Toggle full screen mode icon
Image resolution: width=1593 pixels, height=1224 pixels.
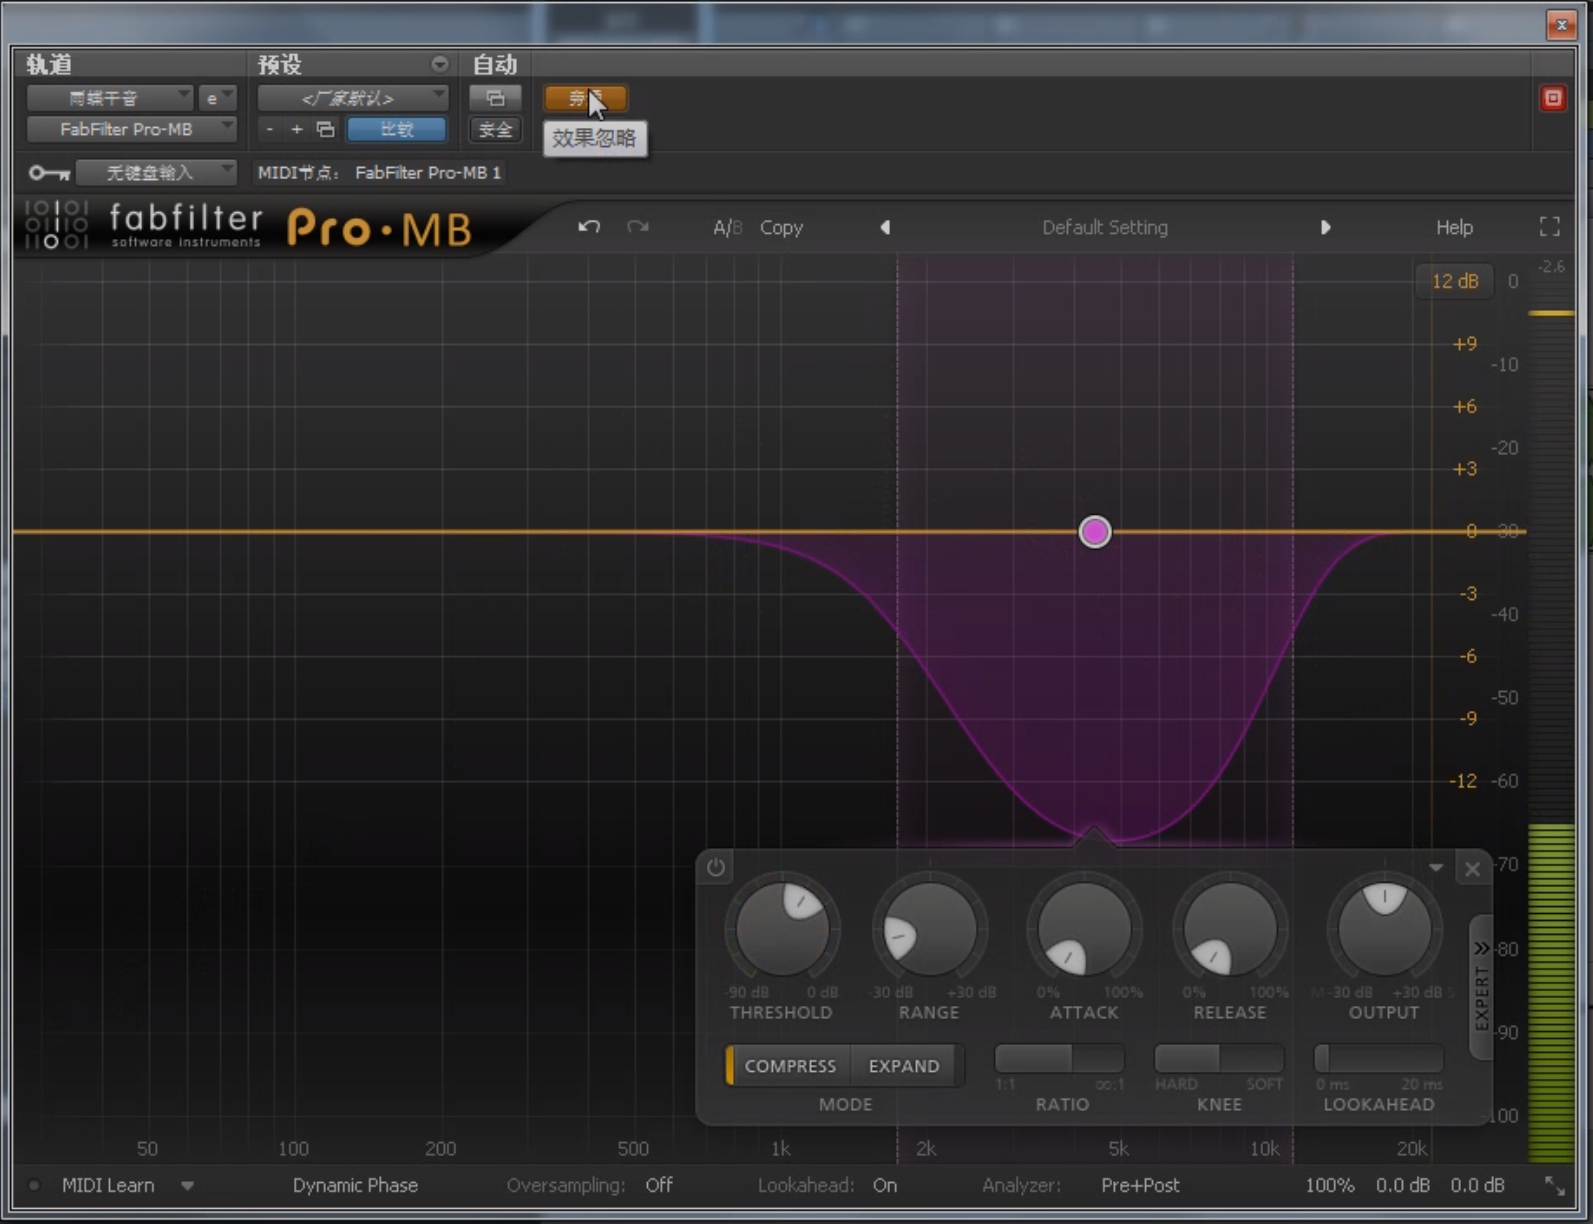1549,227
